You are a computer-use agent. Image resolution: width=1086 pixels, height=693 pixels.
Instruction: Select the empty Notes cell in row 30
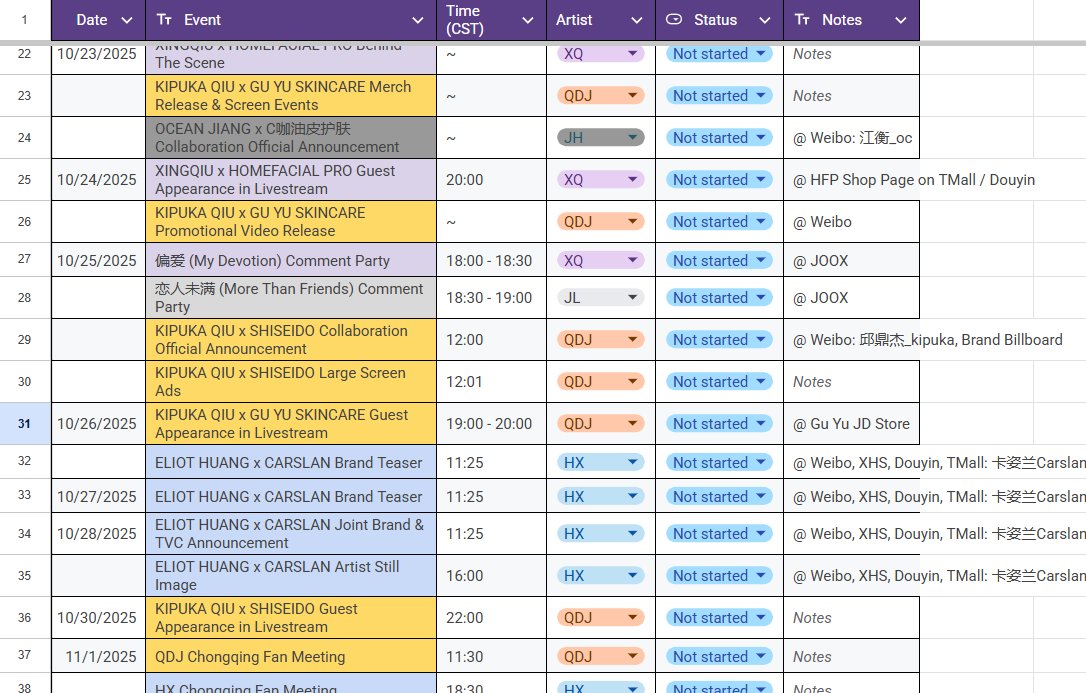[851, 381]
